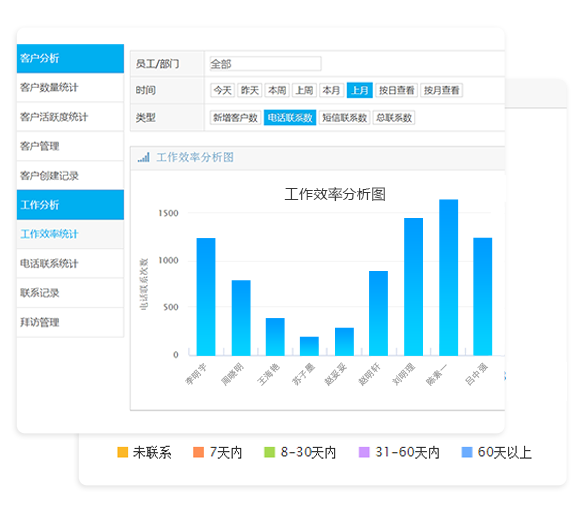The height and width of the screenshot is (518, 584).
Task: Open 客户活跃度统计 in the sidebar
Action: click(x=70, y=117)
